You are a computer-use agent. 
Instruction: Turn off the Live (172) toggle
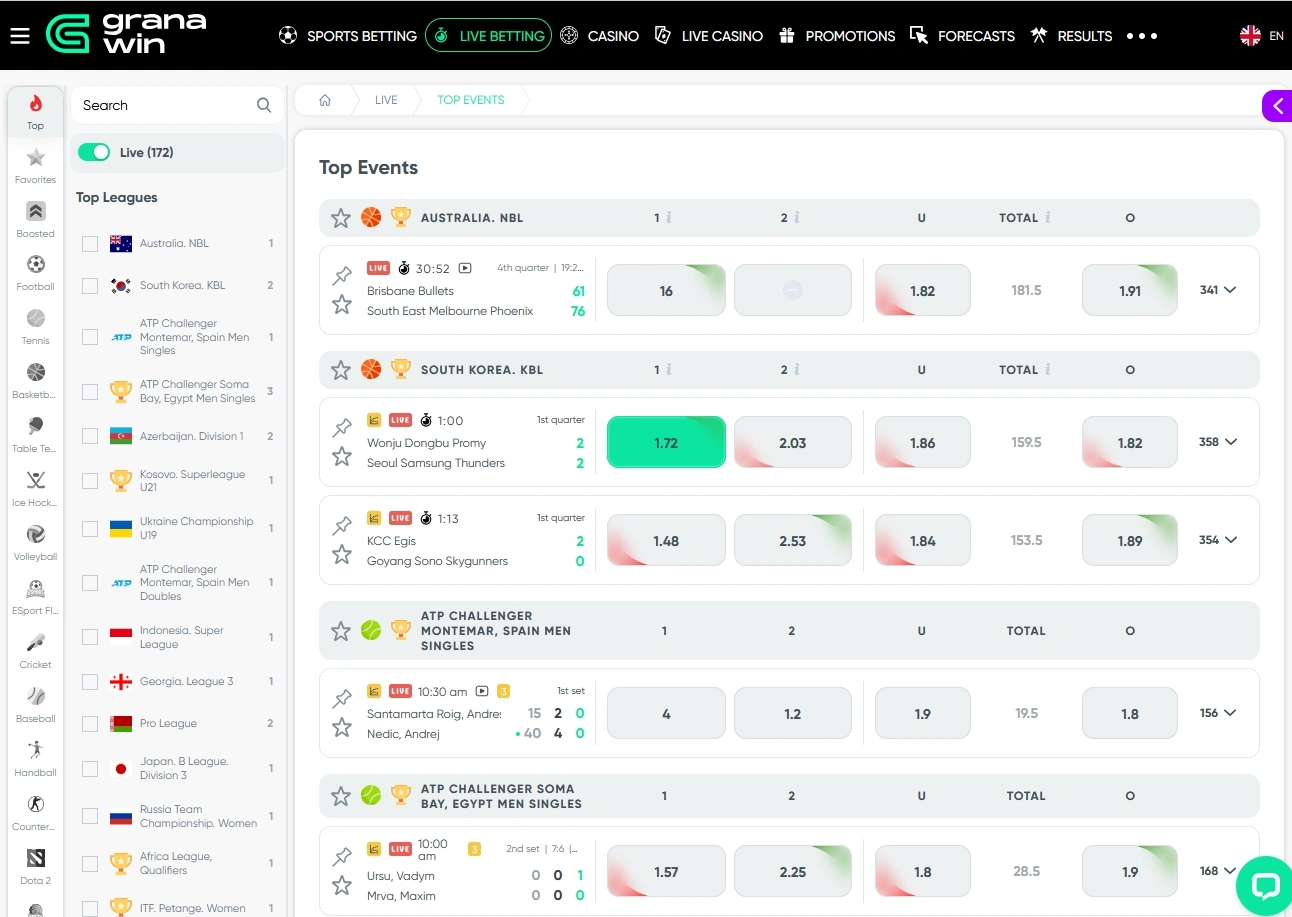coord(94,152)
